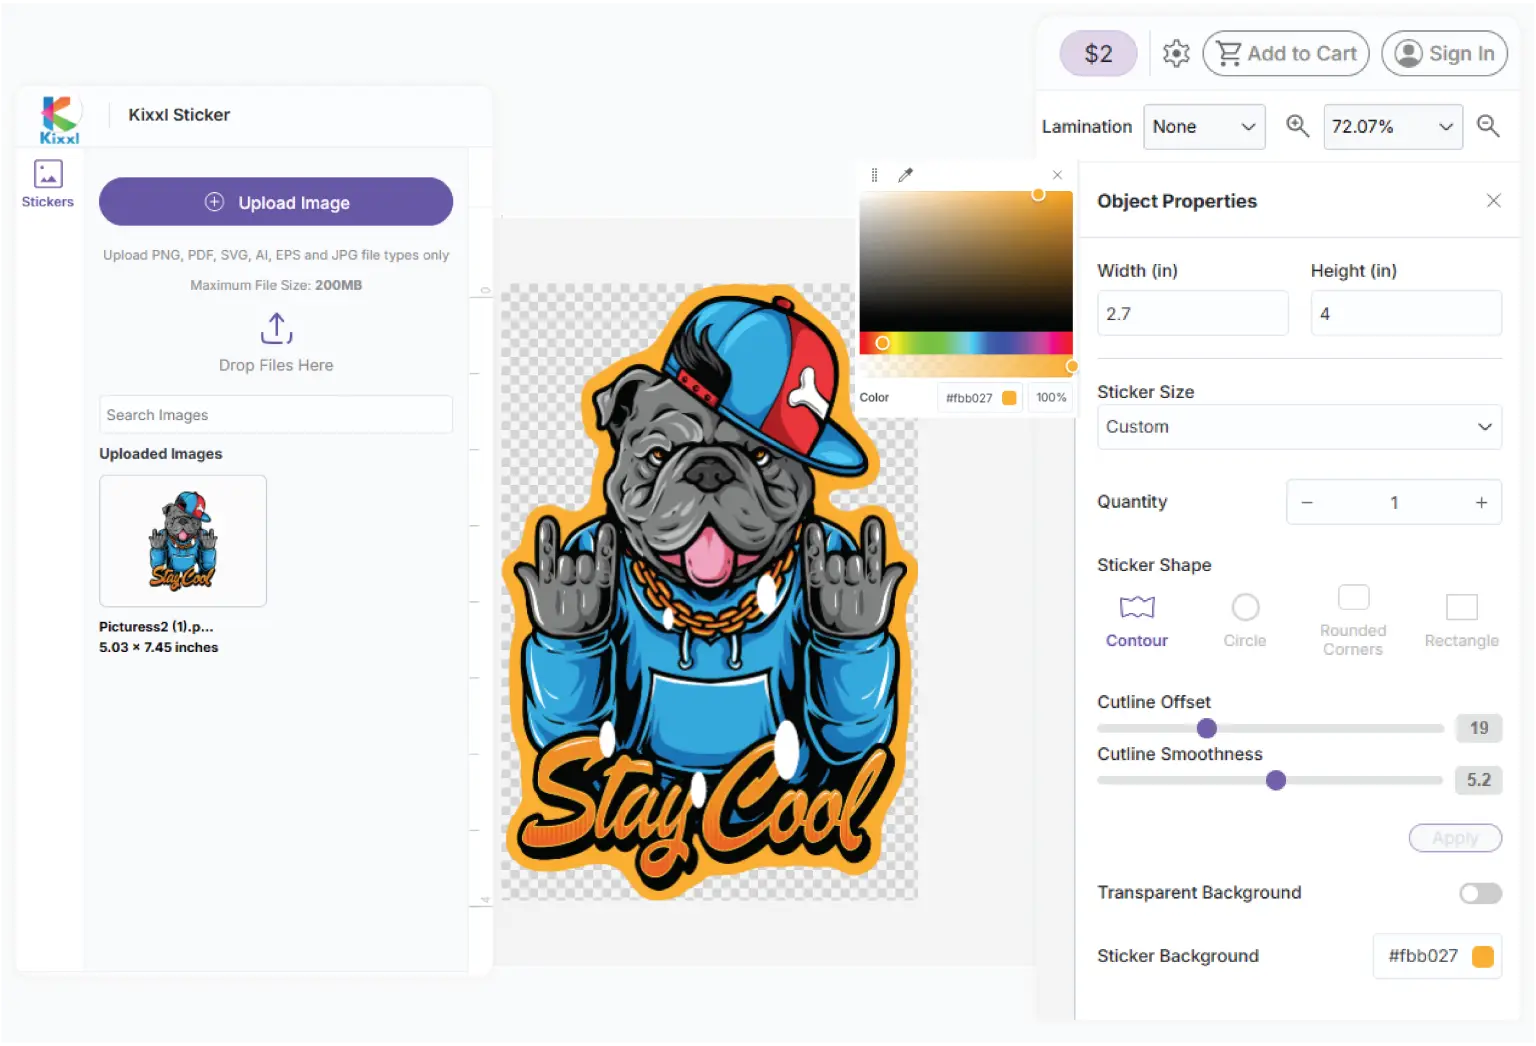Click the settings gear icon
The image size is (1536, 1046).
1176,54
